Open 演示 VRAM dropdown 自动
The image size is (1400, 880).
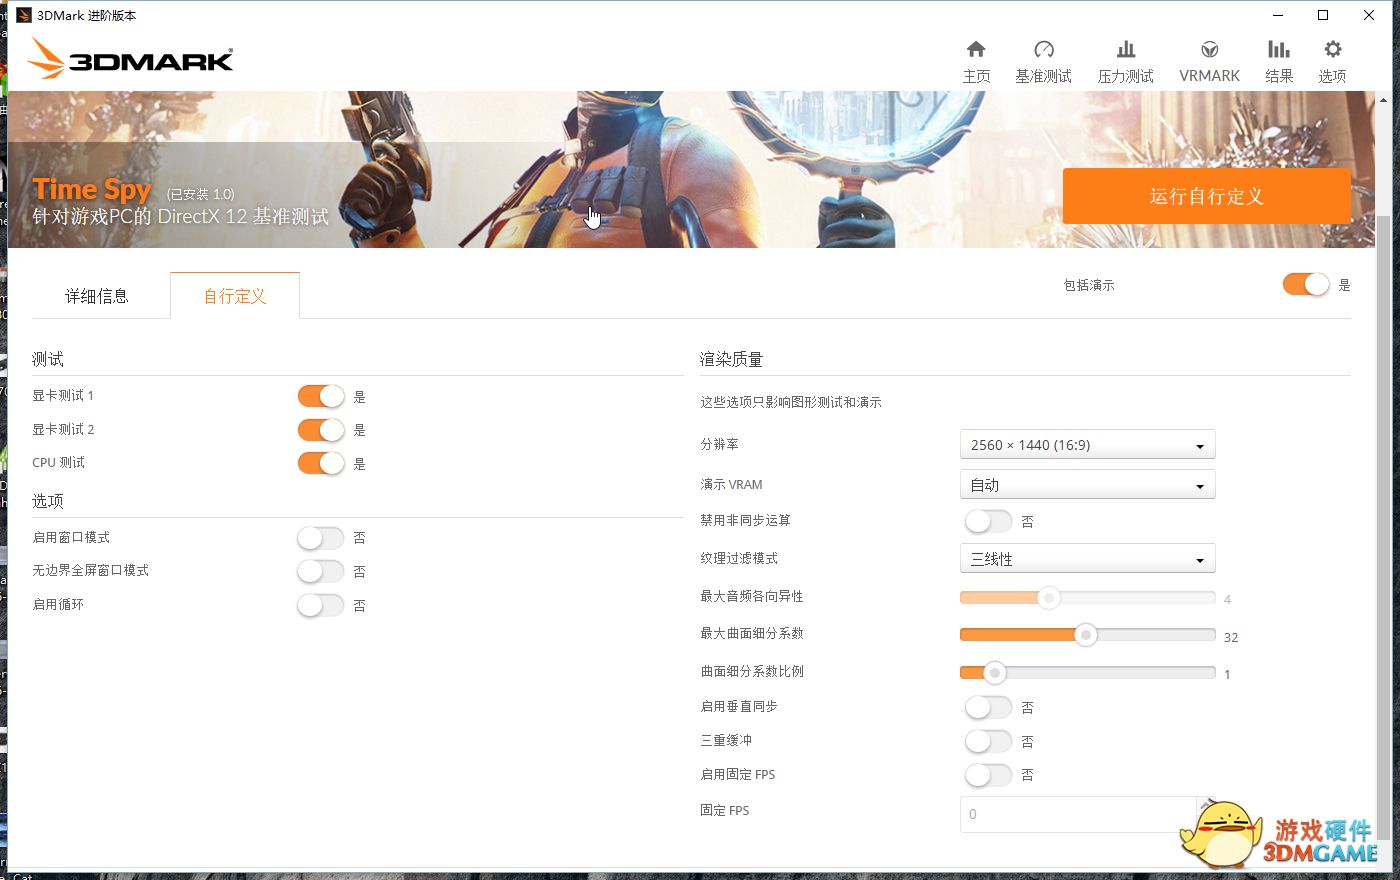(1087, 485)
